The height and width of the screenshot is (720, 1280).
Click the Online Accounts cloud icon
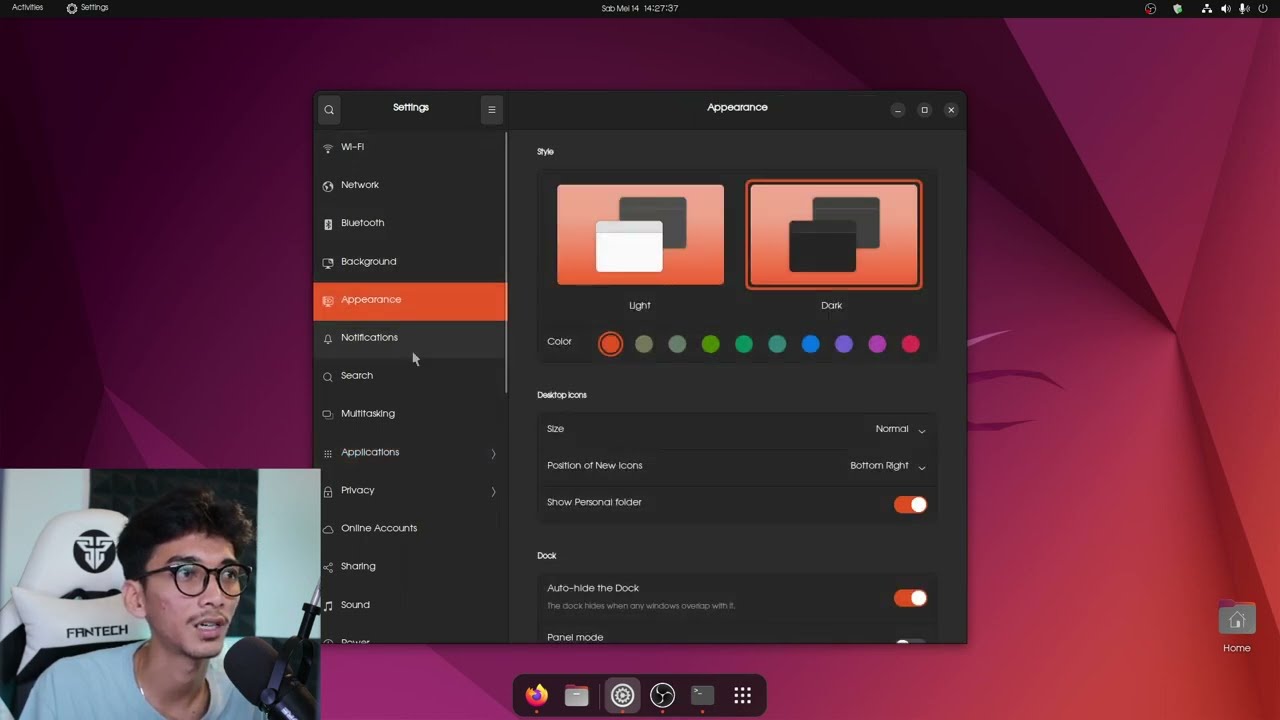[328, 530]
